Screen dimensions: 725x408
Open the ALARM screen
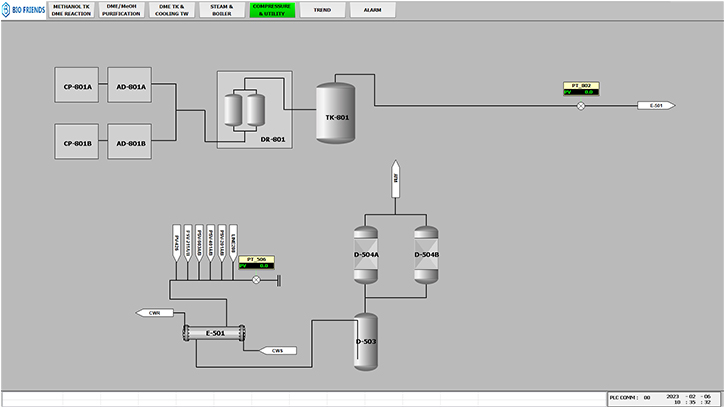[x=373, y=10]
